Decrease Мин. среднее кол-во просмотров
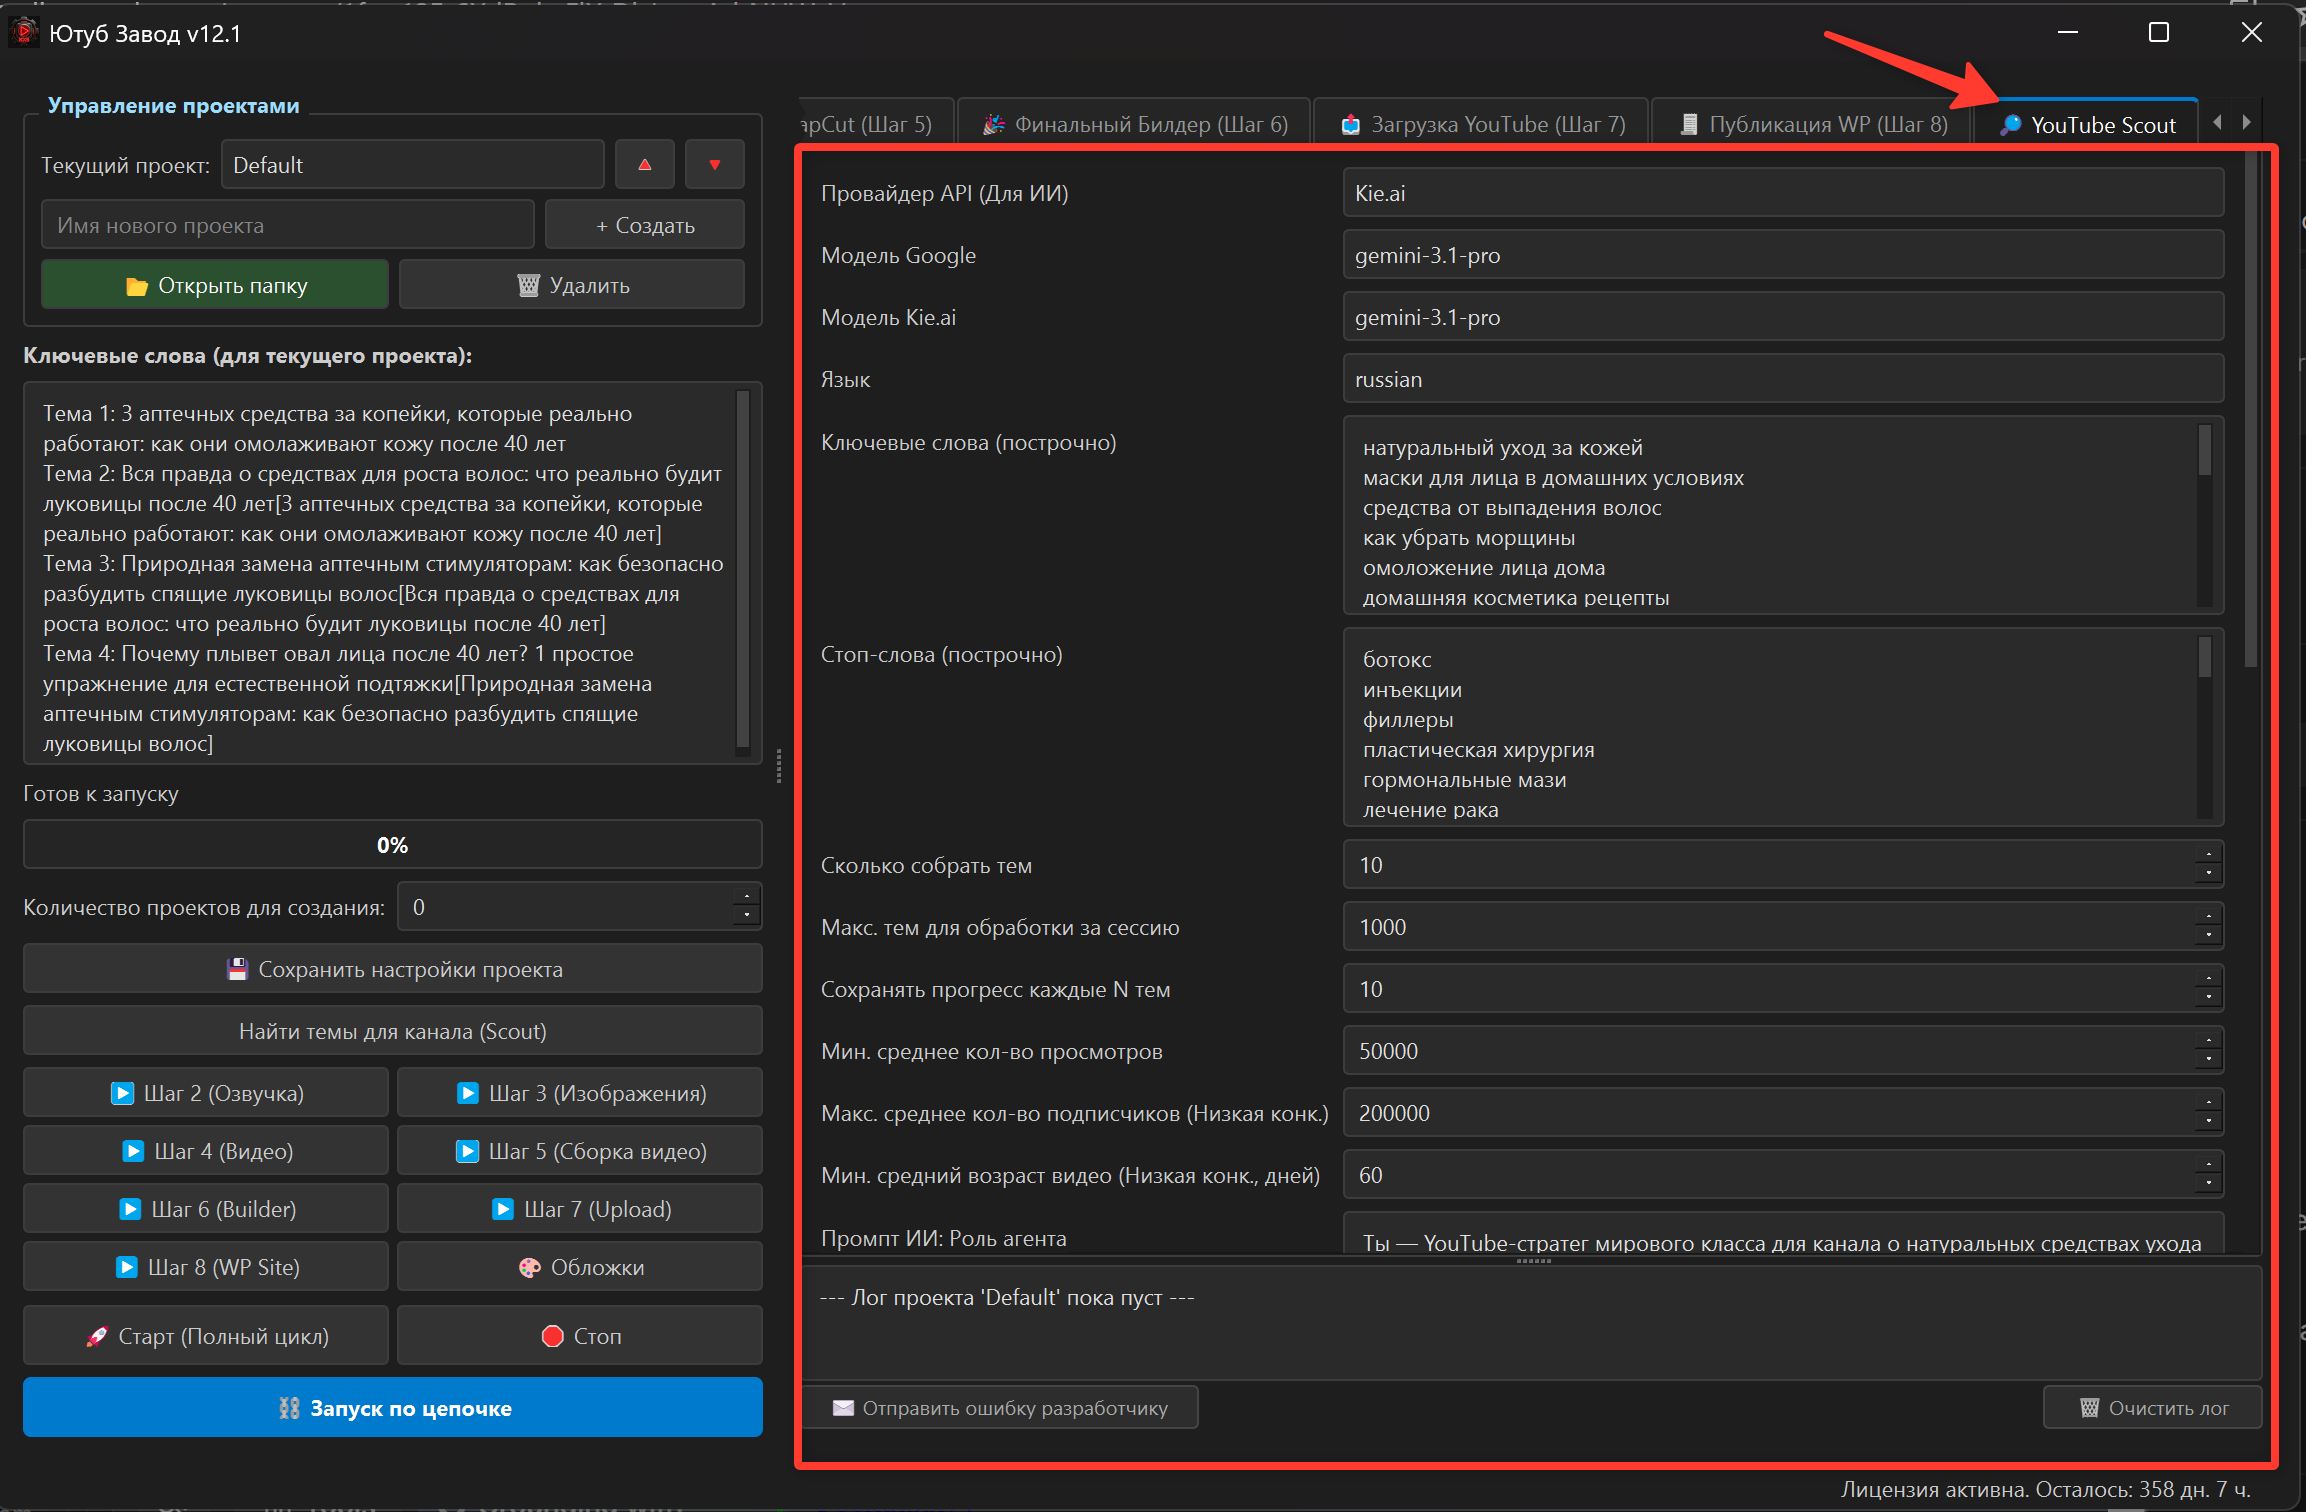The width and height of the screenshot is (2306, 1512). pyautogui.click(x=2208, y=1060)
